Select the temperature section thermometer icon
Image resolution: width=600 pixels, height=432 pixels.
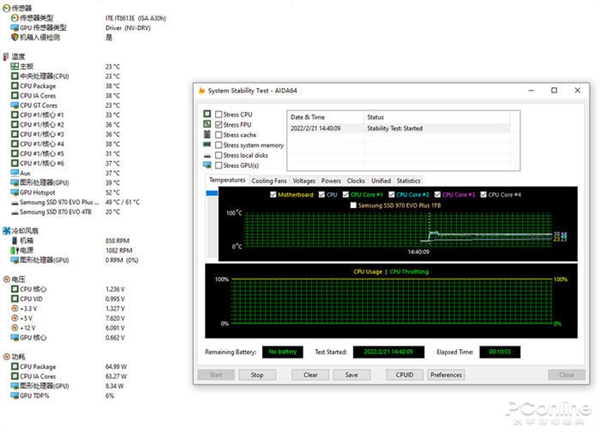[x=6, y=57]
